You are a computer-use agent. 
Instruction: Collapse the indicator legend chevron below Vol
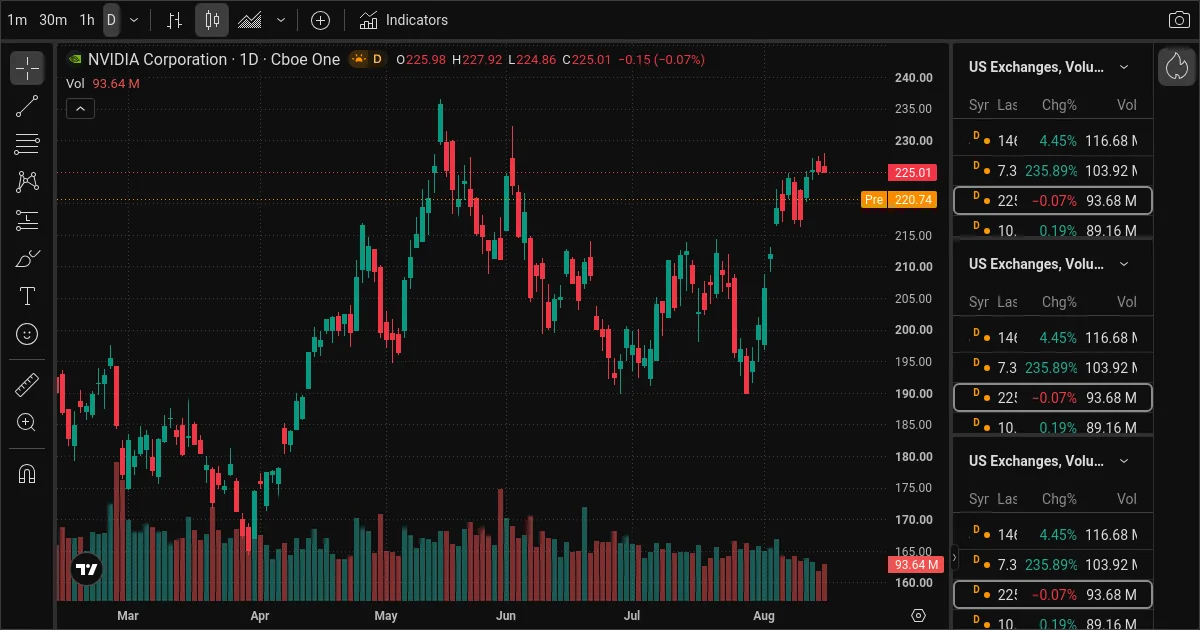coord(80,109)
